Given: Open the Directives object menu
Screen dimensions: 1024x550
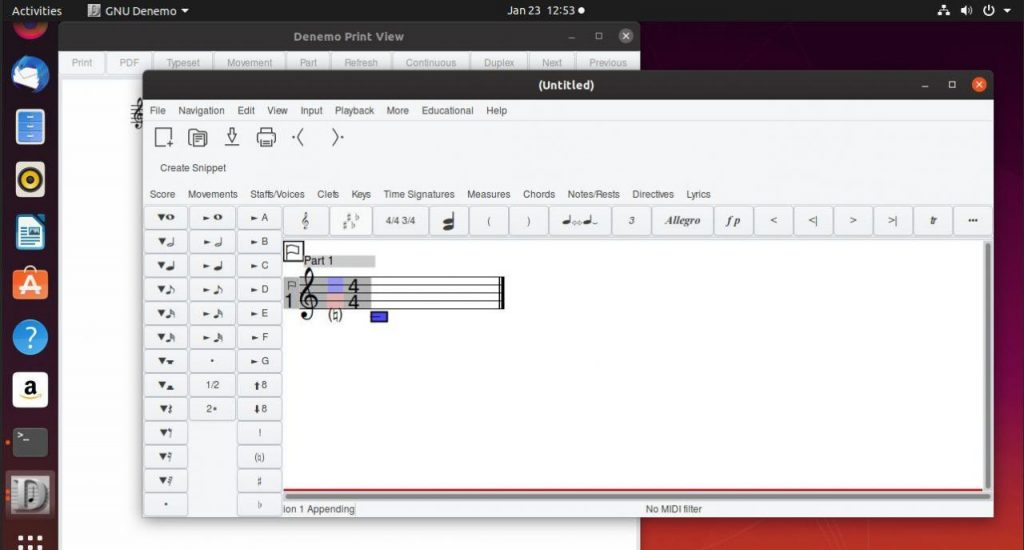Looking at the screenshot, I should [652, 195].
